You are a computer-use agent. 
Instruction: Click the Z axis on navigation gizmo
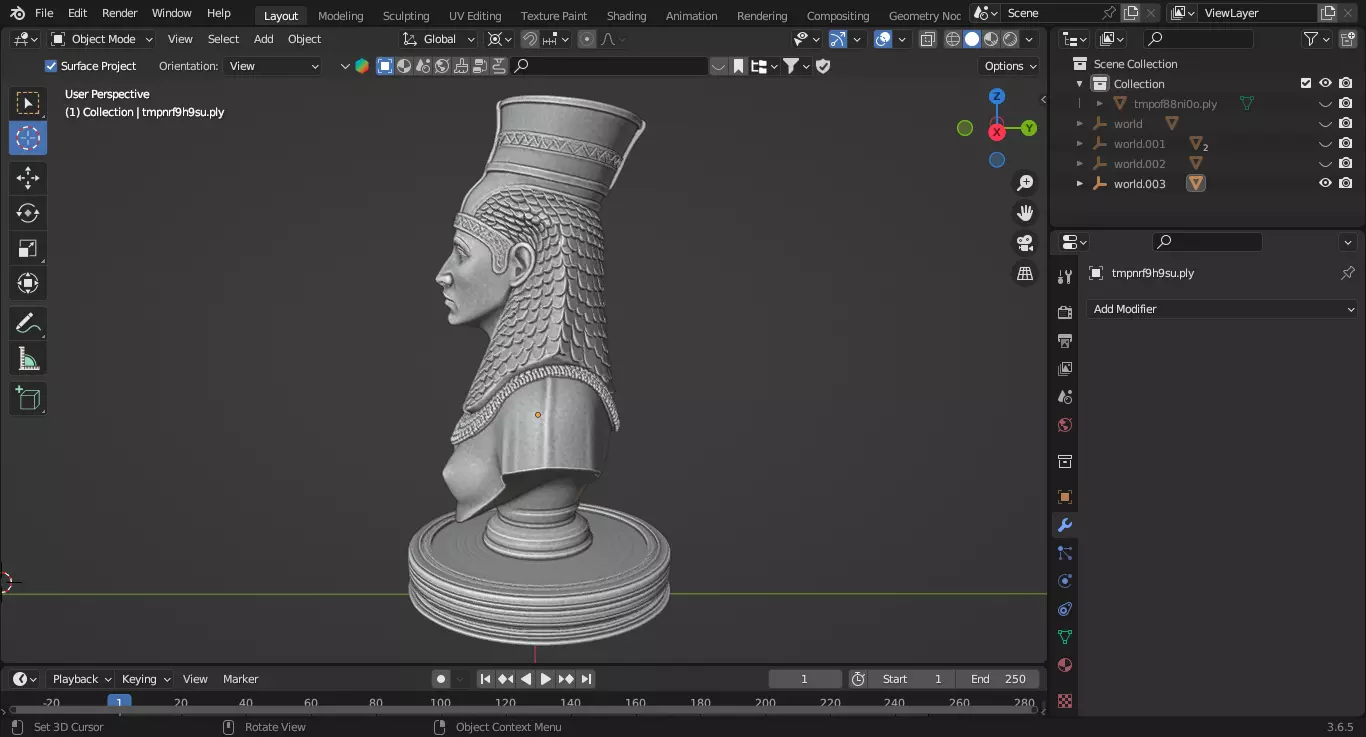click(997, 96)
